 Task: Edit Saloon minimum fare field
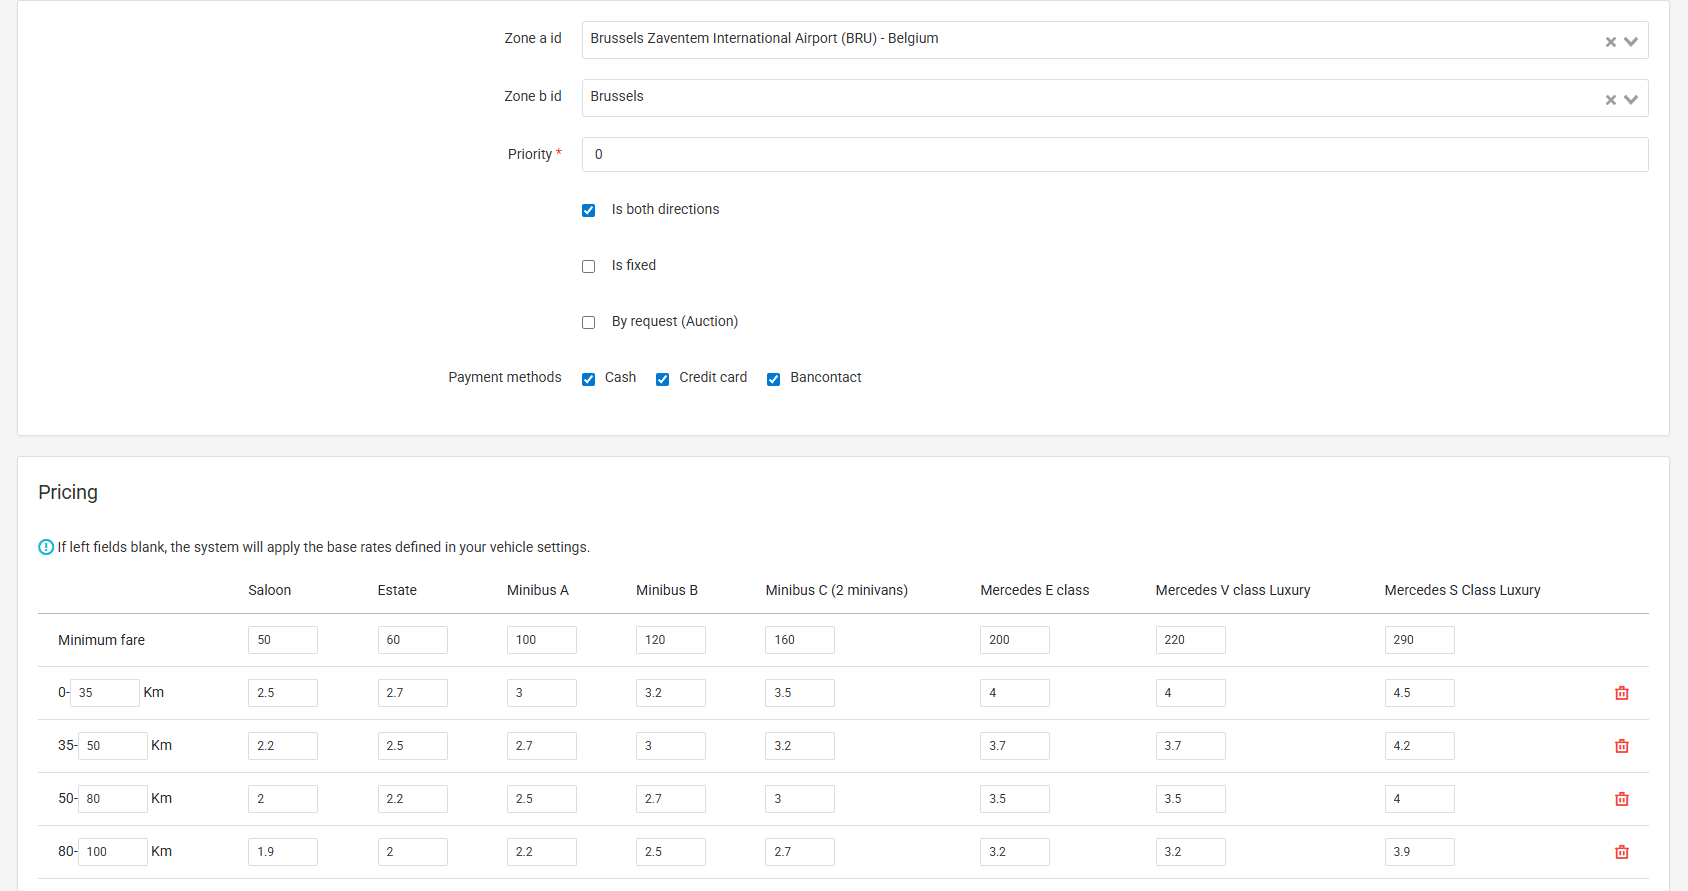click(282, 640)
